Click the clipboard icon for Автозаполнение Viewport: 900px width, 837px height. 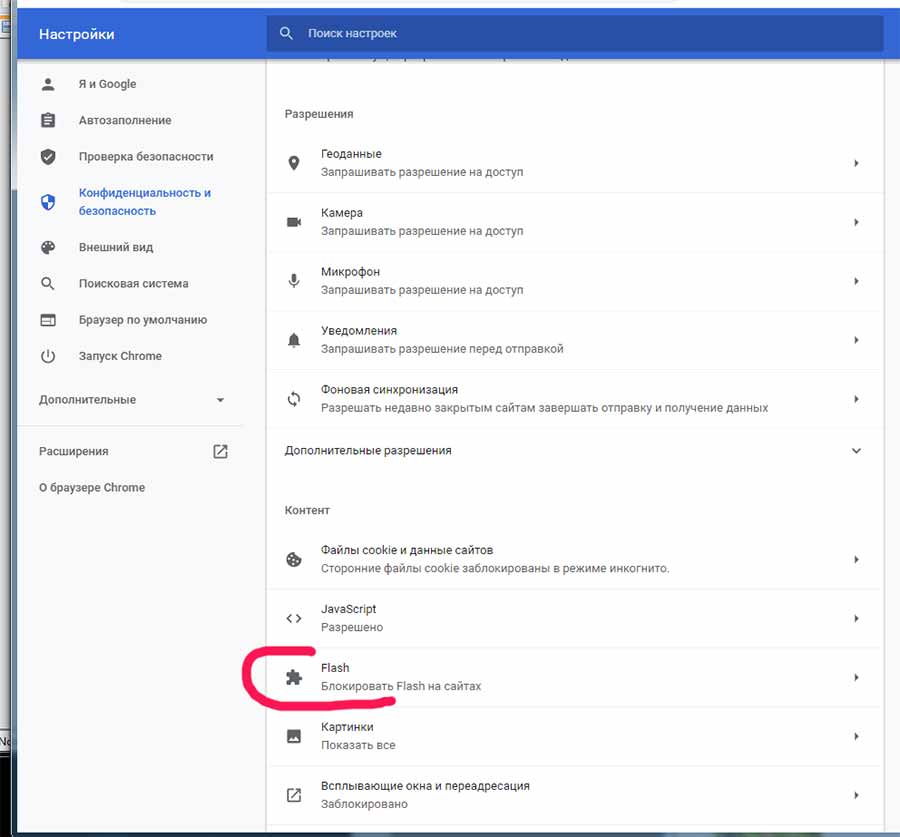click(x=48, y=121)
